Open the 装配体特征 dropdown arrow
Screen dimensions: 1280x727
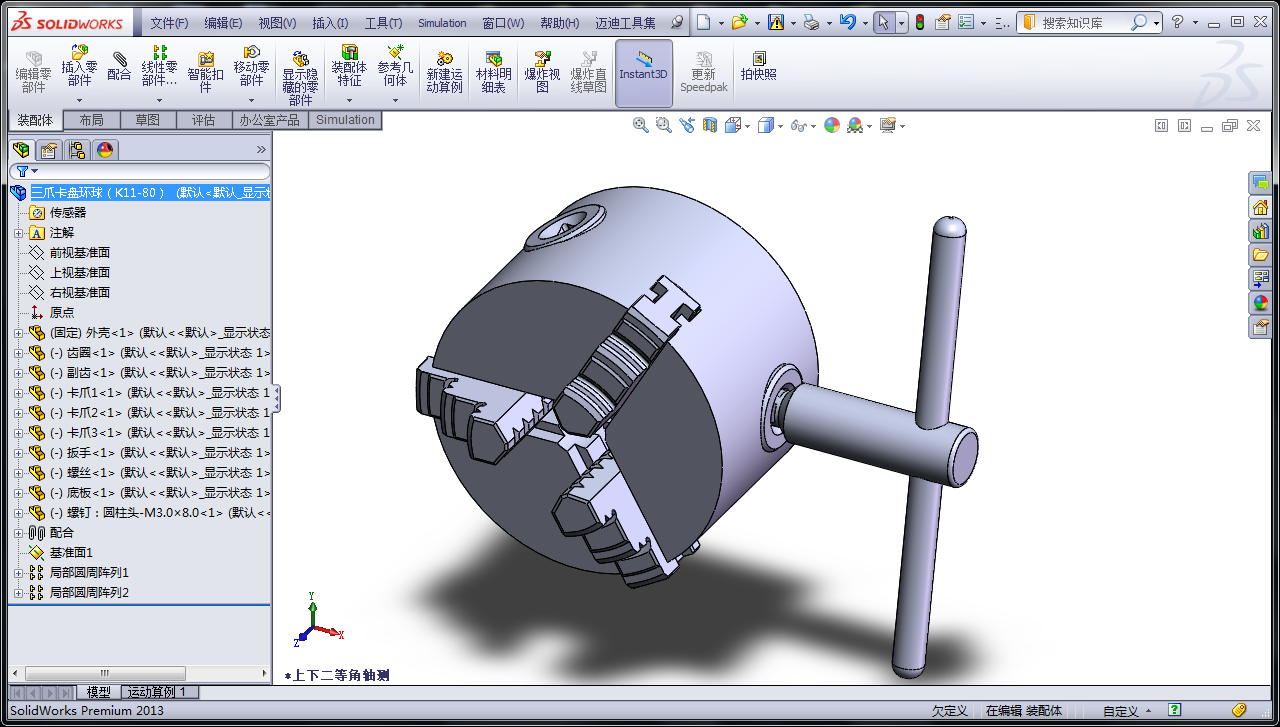349,100
